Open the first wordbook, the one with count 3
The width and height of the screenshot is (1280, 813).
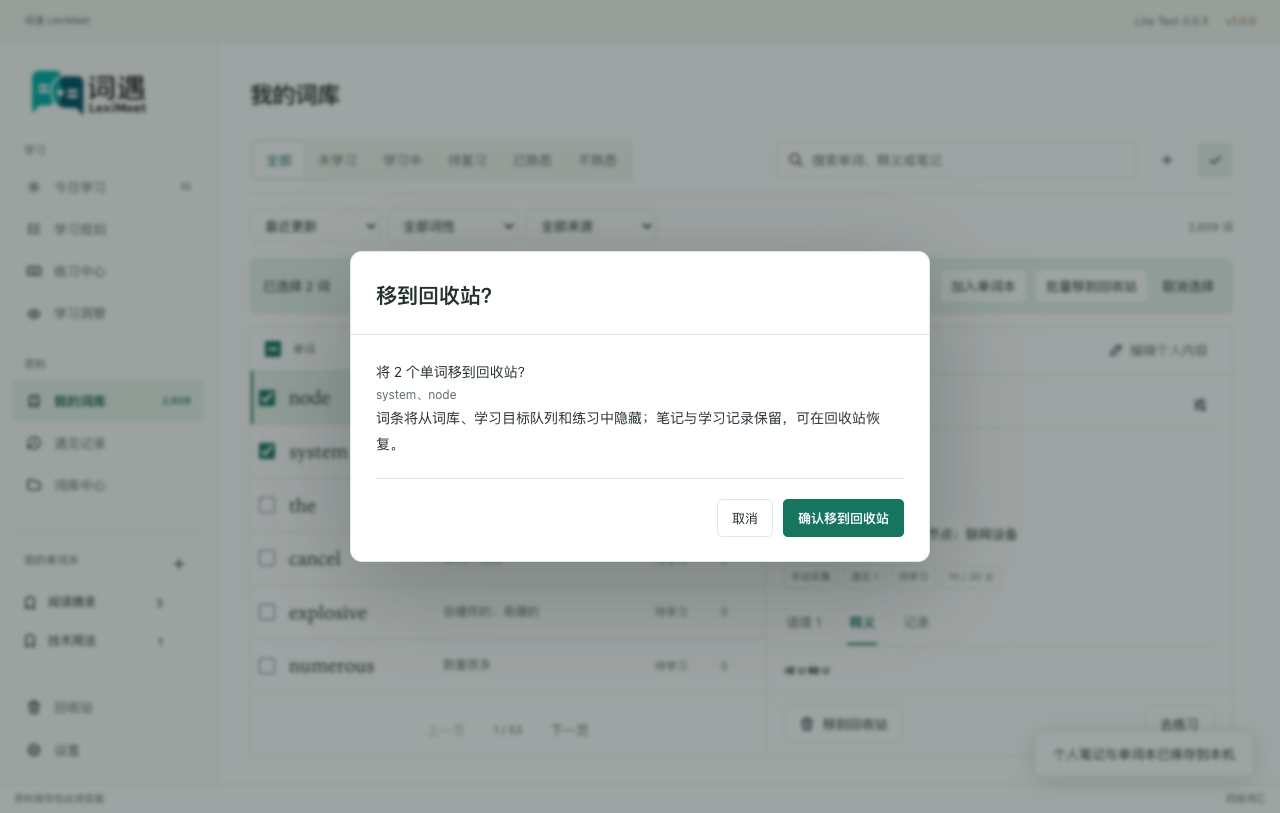pos(95,602)
